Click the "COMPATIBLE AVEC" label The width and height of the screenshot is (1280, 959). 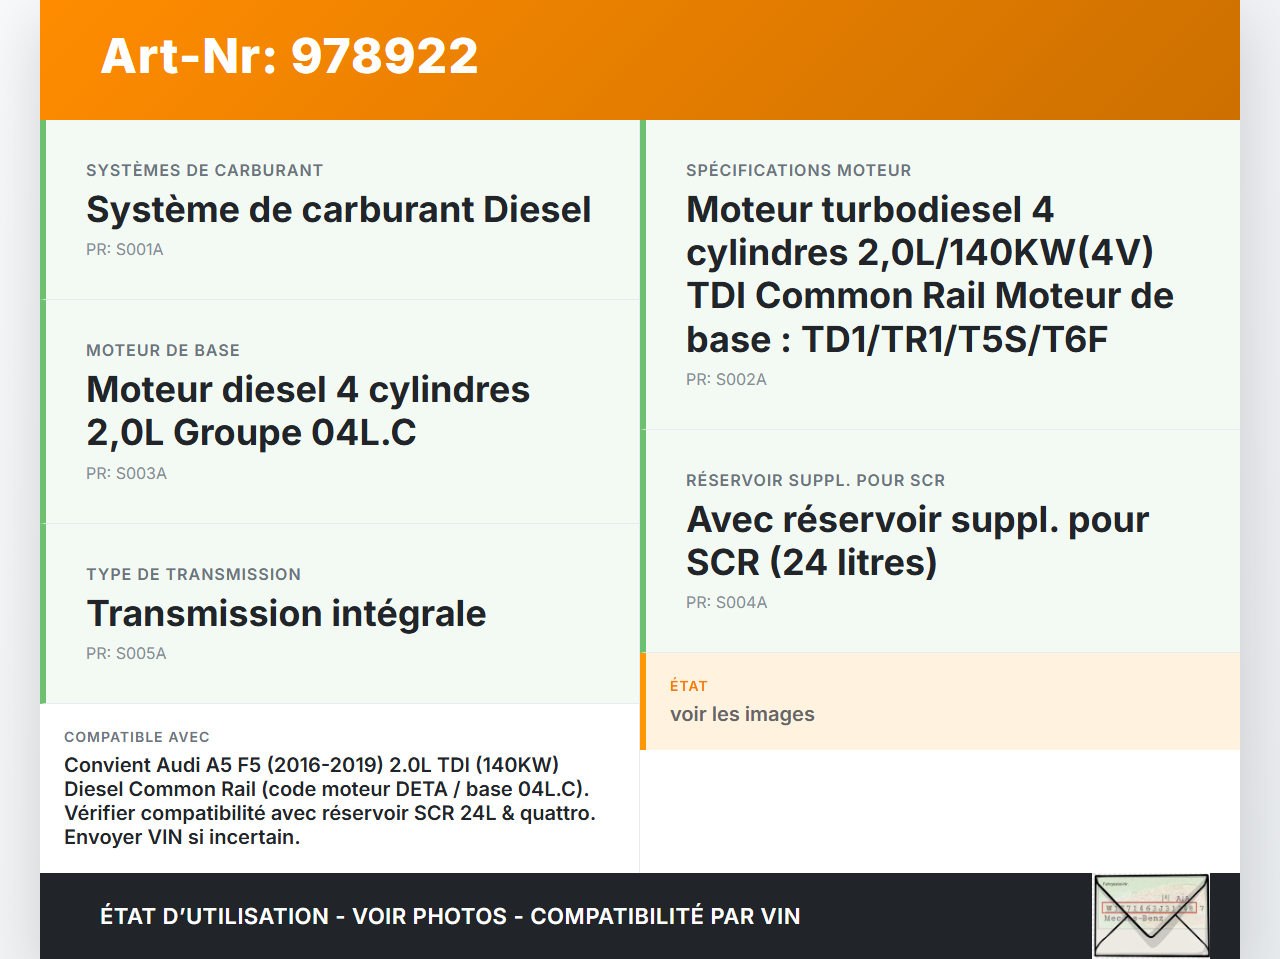[x=137, y=737]
